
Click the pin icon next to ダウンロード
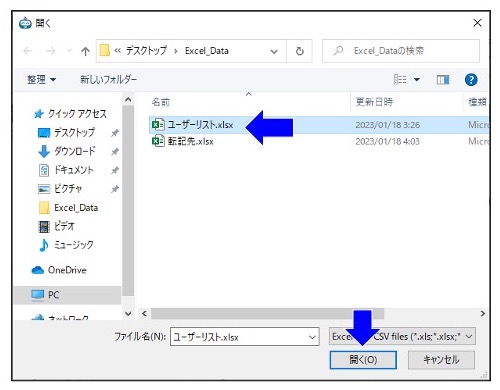pyautogui.click(x=115, y=152)
